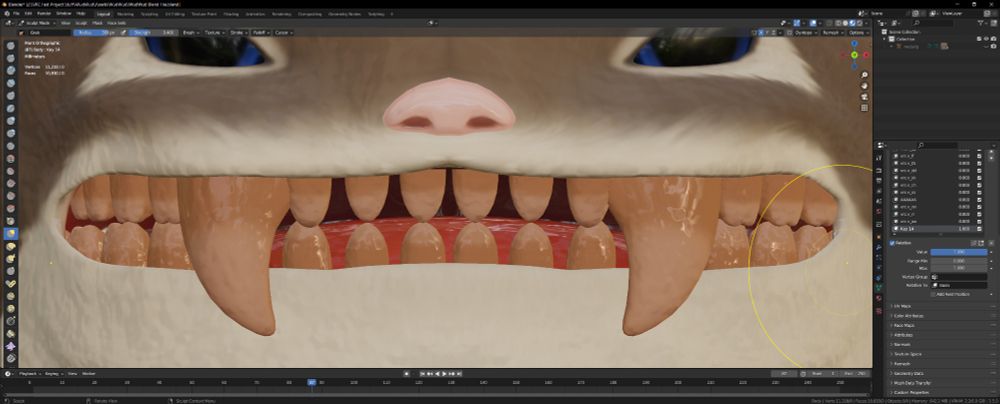The width and height of the screenshot is (1000, 404).
Task: Open the File menu
Action: pyautogui.click(x=15, y=13)
